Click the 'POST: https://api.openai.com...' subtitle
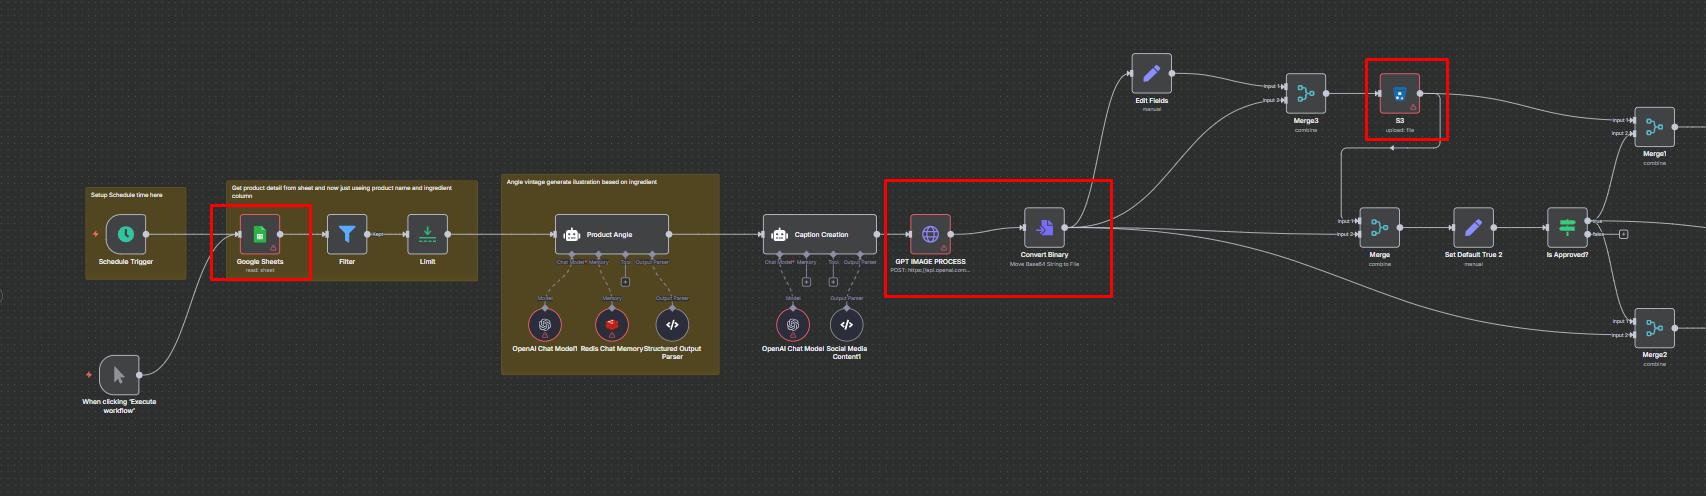The width and height of the screenshot is (1706, 496). (930, 270)
